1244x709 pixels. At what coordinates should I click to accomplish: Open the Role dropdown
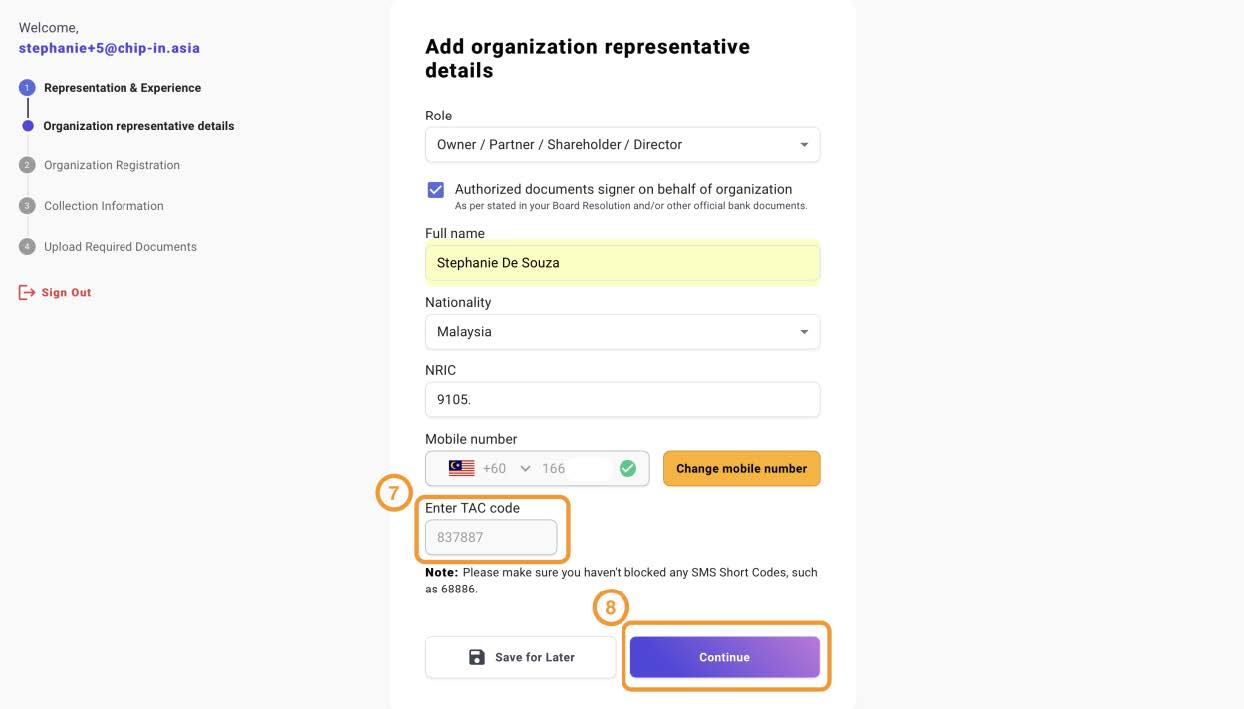(622, 145)
